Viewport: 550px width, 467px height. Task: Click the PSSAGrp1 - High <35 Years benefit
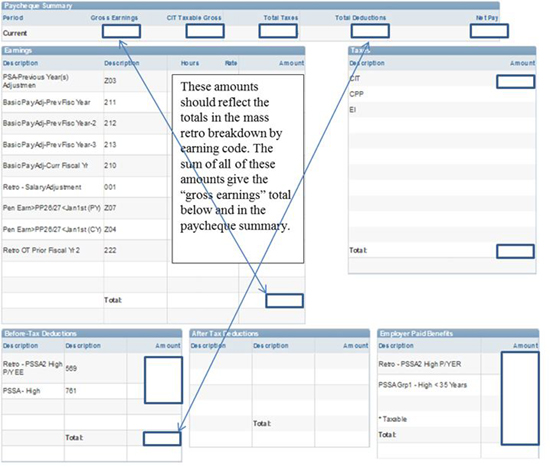tap(423, 385)
